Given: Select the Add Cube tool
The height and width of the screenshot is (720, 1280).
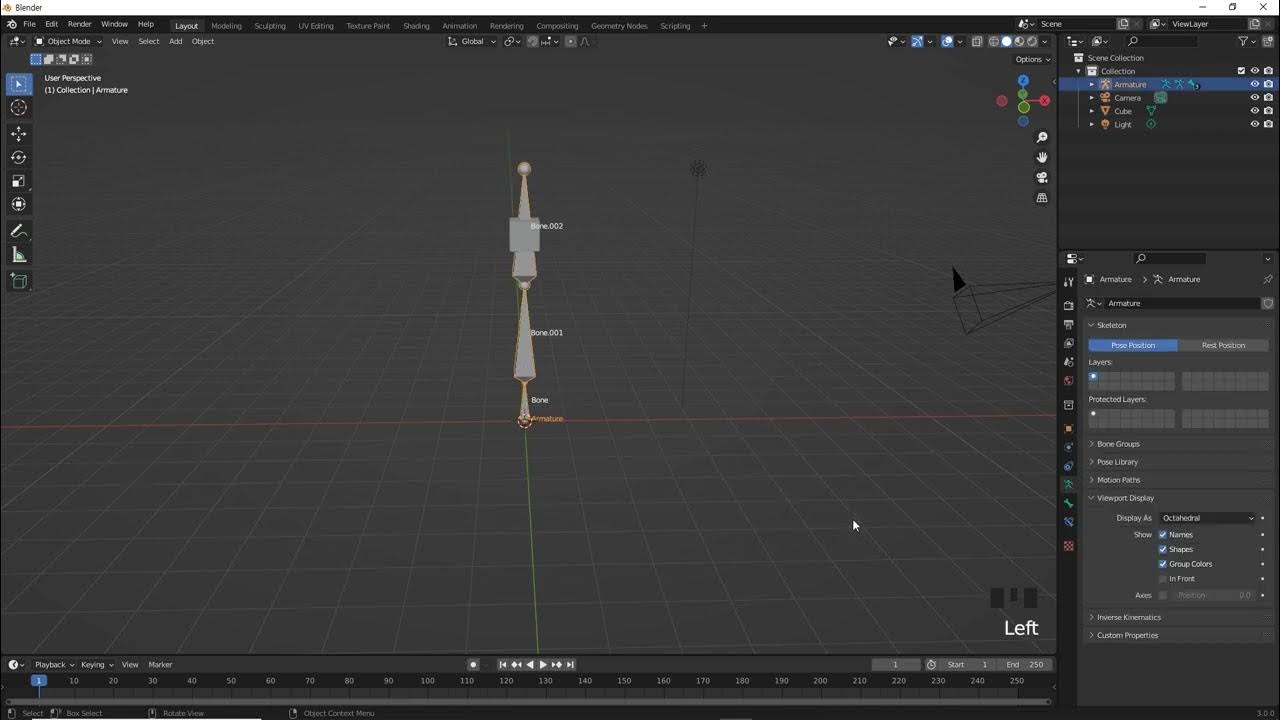Looking at the screenshot, I should click(x=19, y=281).
